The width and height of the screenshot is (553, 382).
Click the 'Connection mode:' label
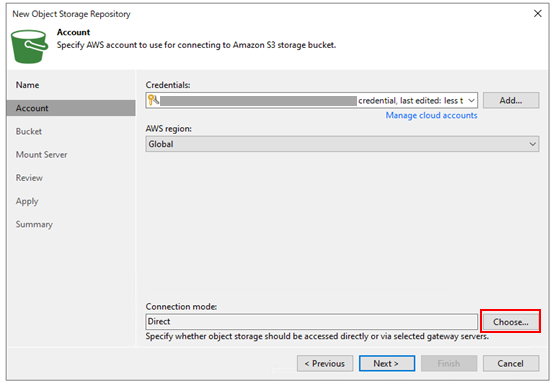181,307
